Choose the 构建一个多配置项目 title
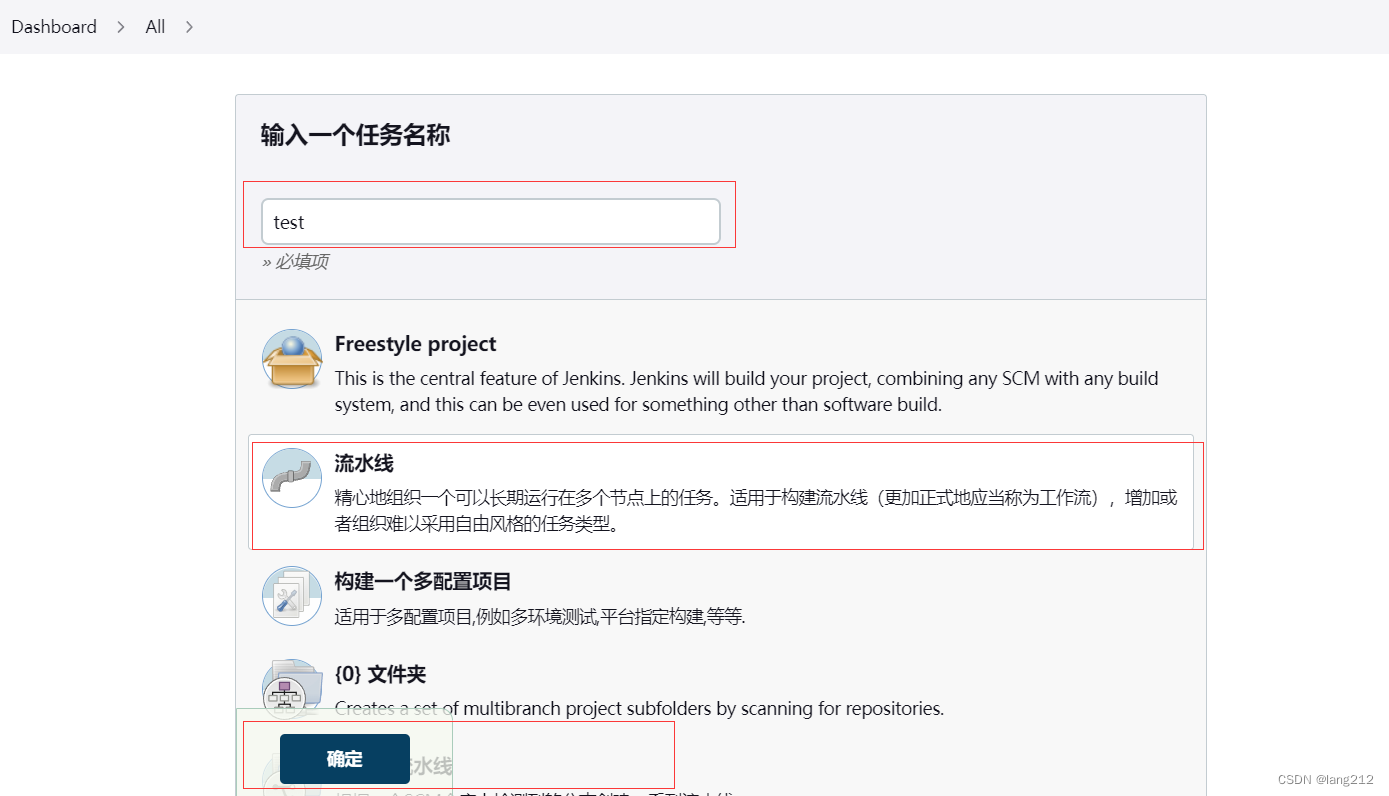Image resolution: width=1389 pixels, height=796 pixels. (x=423, y=581)
